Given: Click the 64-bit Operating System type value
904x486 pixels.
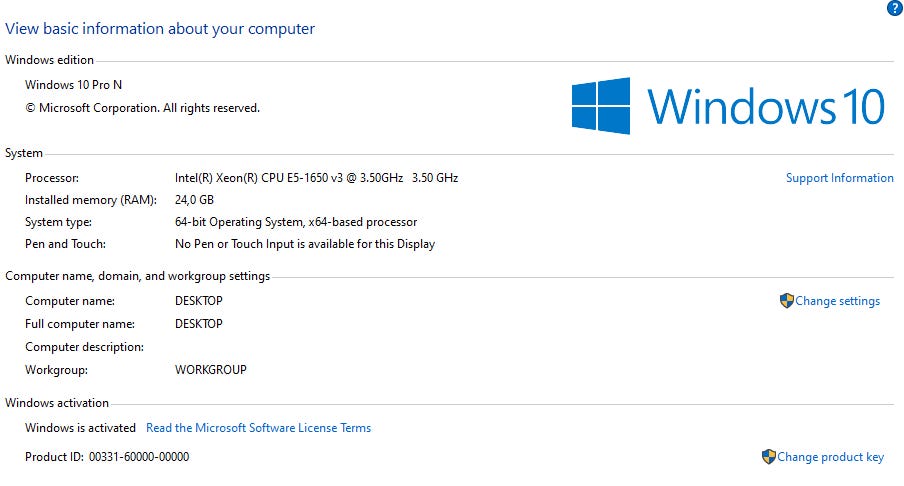Looking at the screenshot, I should point(296,222).
